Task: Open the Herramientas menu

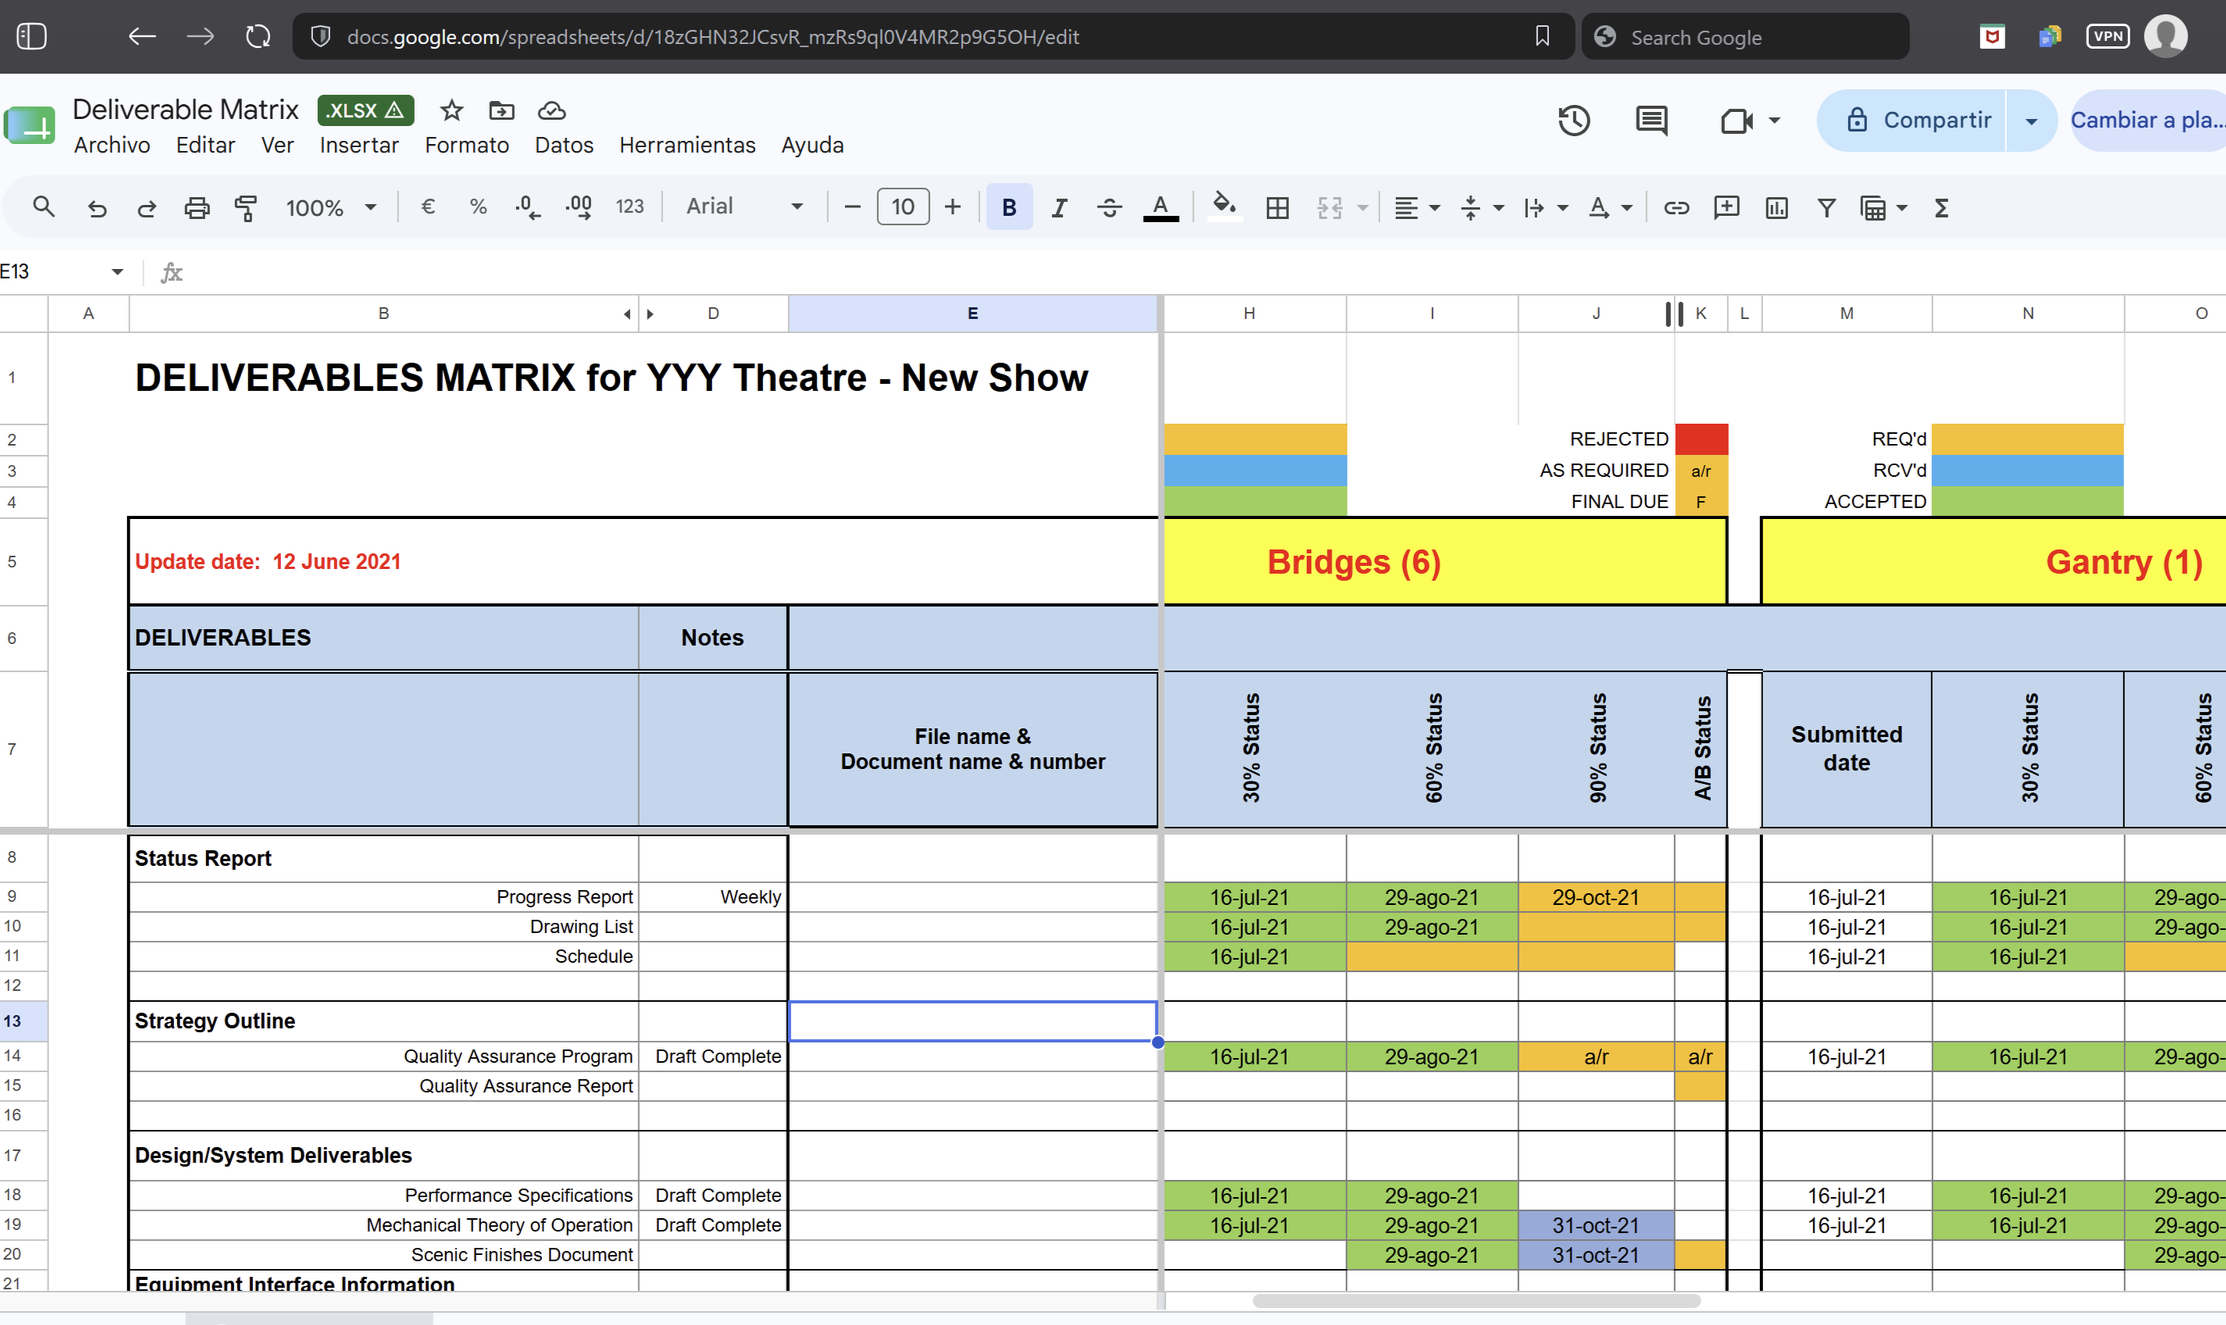Action: pyautogui.click(x=687, y=145)
